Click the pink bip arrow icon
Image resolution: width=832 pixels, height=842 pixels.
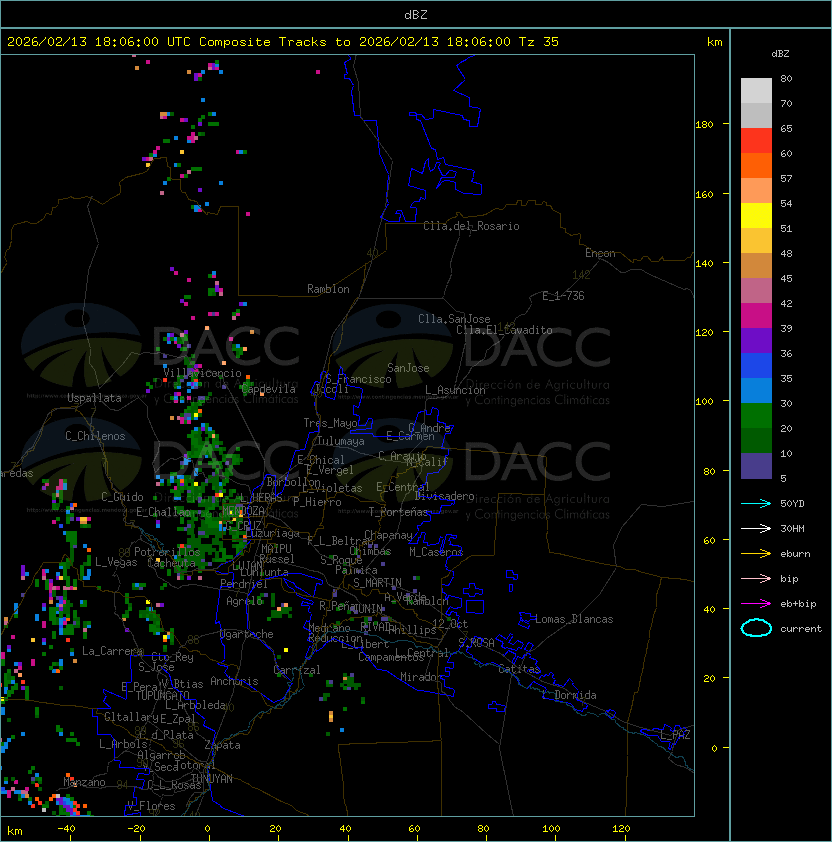(x=756, y=579)
